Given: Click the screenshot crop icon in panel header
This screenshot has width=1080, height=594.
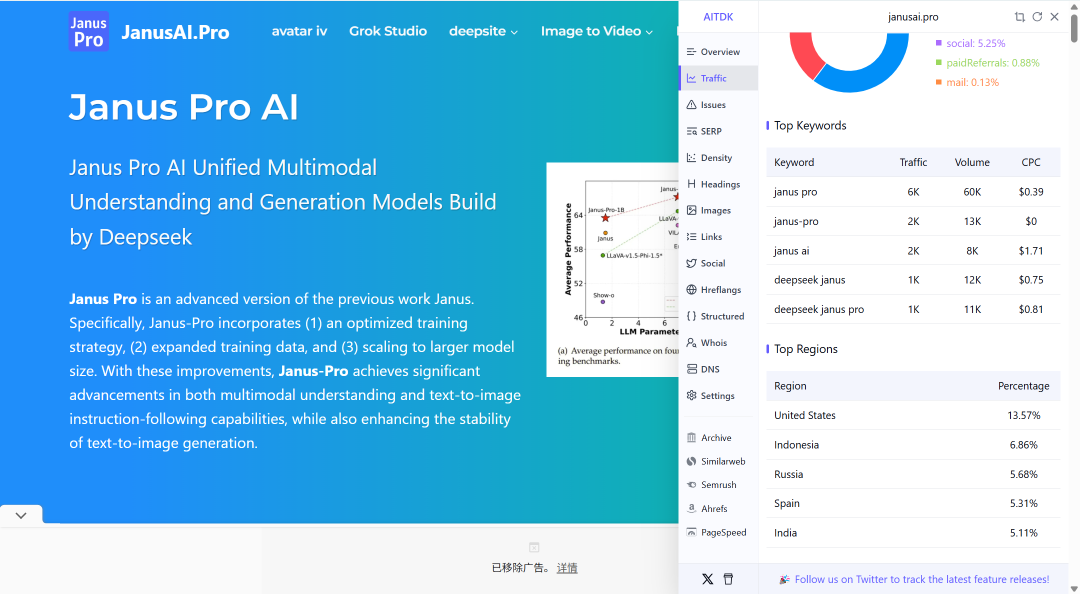Looking at the screenshot, I should coord(1019,17).
